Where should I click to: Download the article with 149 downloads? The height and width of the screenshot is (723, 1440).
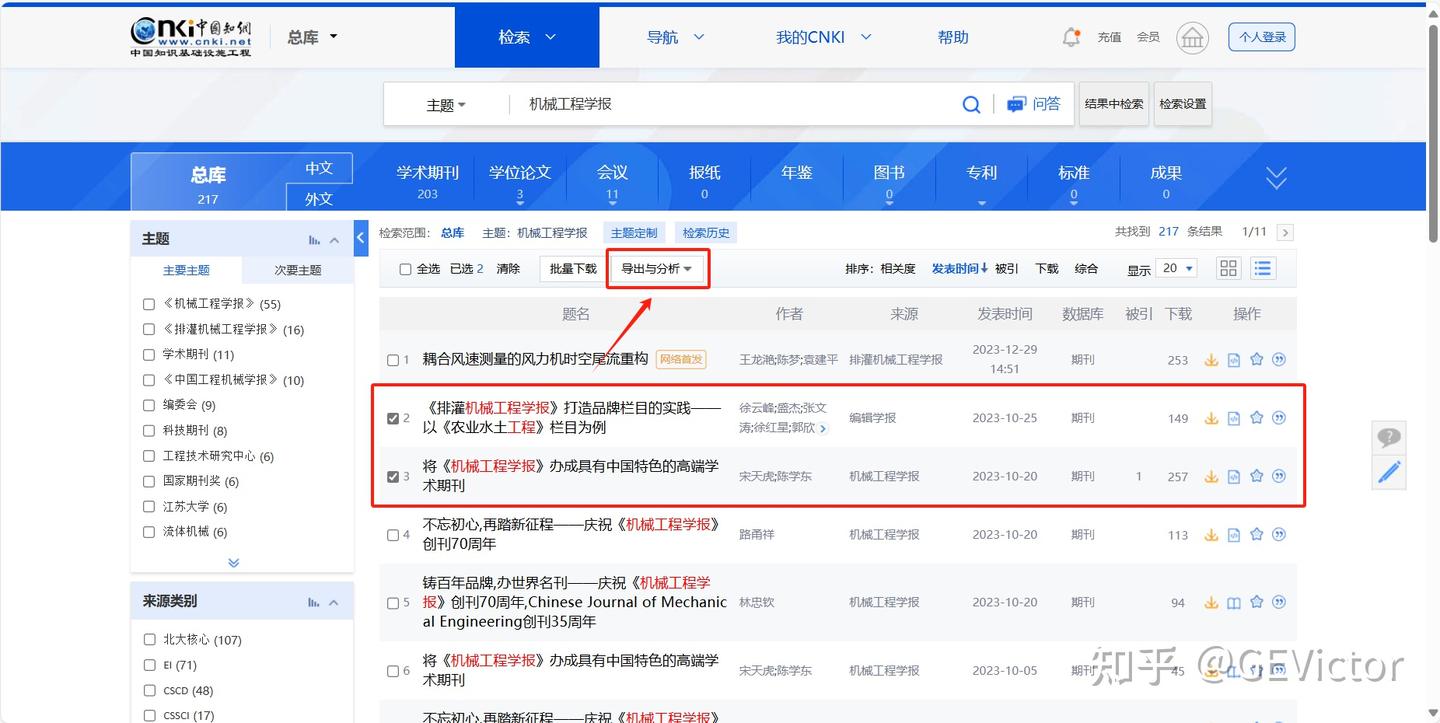(1211, 418)
